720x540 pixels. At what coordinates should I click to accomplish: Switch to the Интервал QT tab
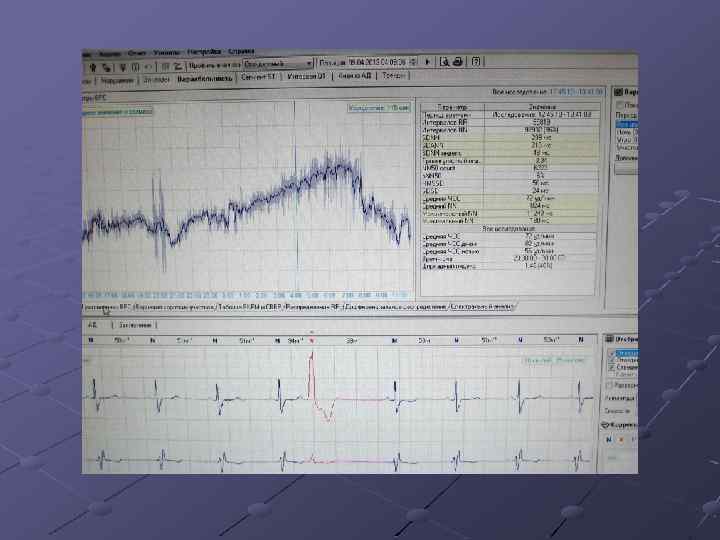[306, 76]
